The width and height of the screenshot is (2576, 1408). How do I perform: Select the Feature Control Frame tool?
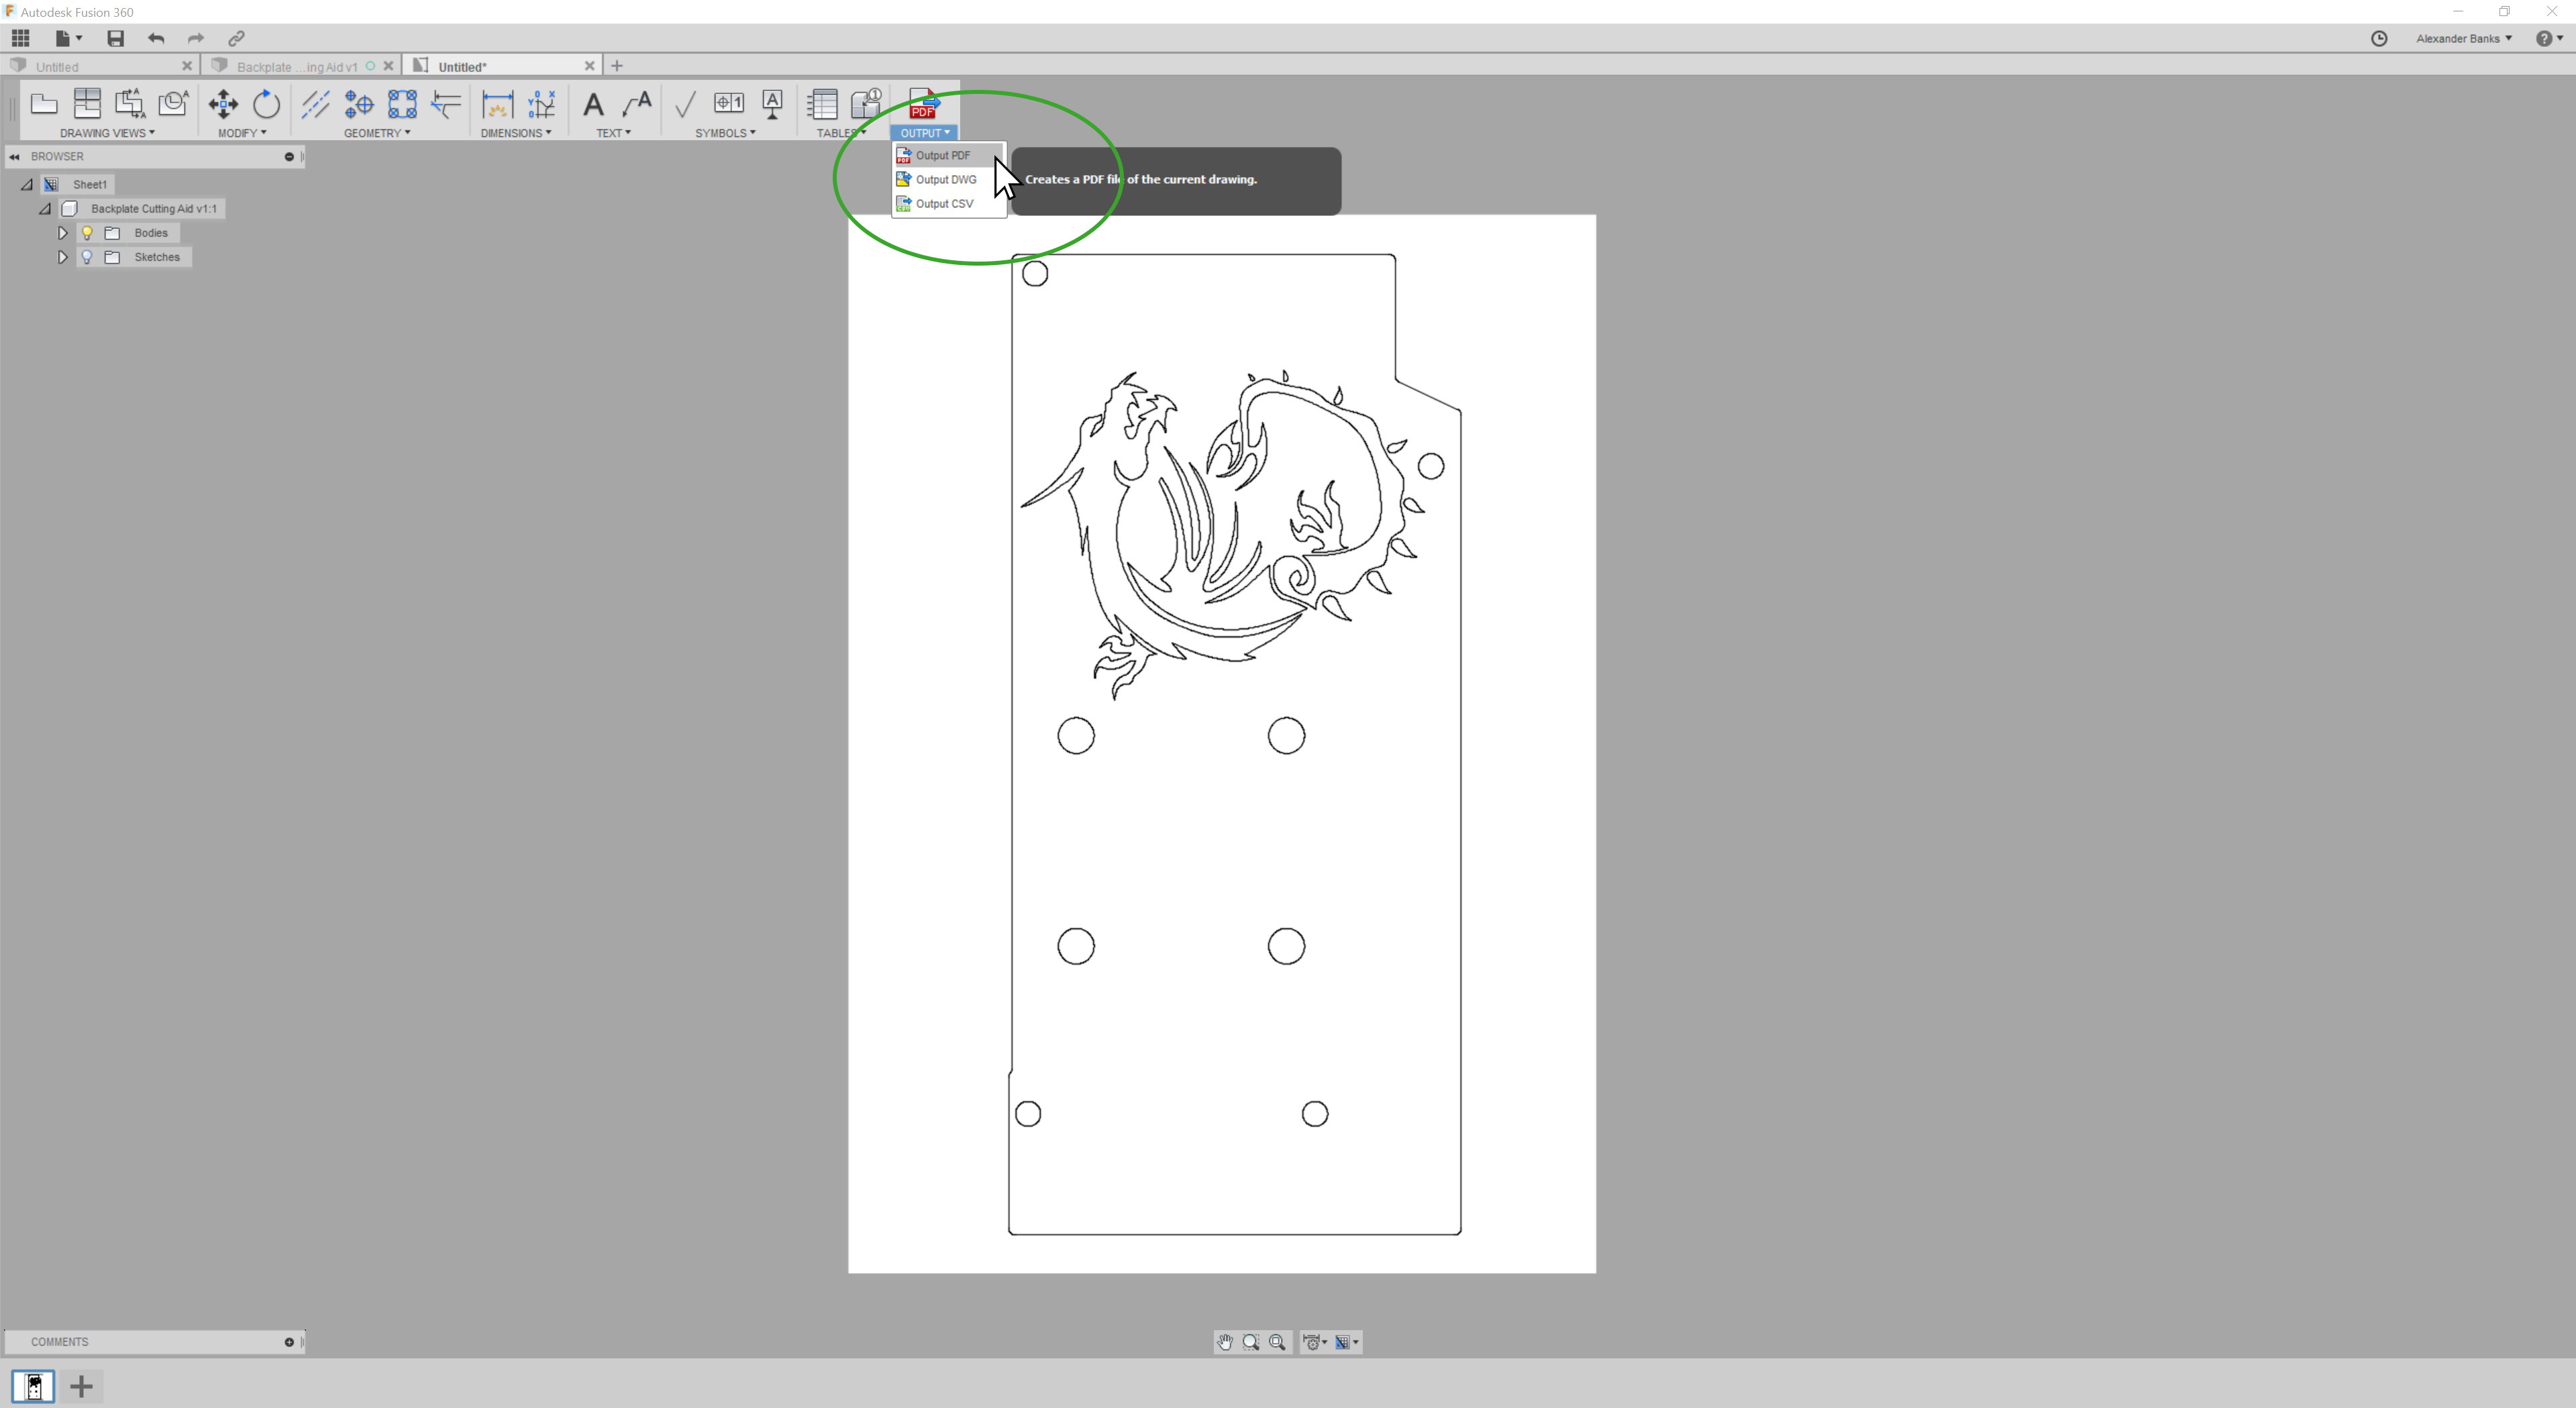pos(729,103)
